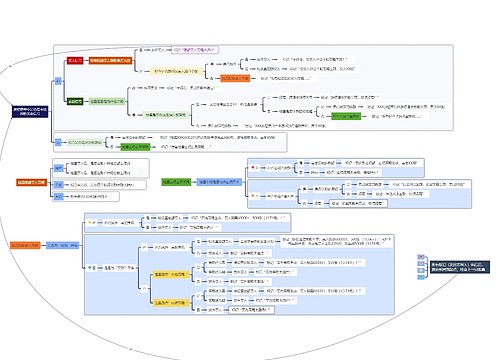
Task: Select the upper yellow condition node
Action: click(171, 275)
